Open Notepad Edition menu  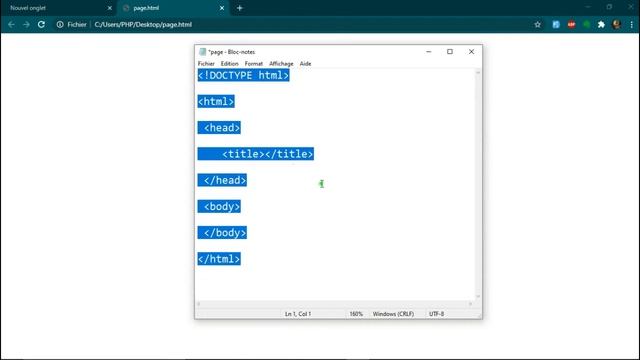(229, 64)
